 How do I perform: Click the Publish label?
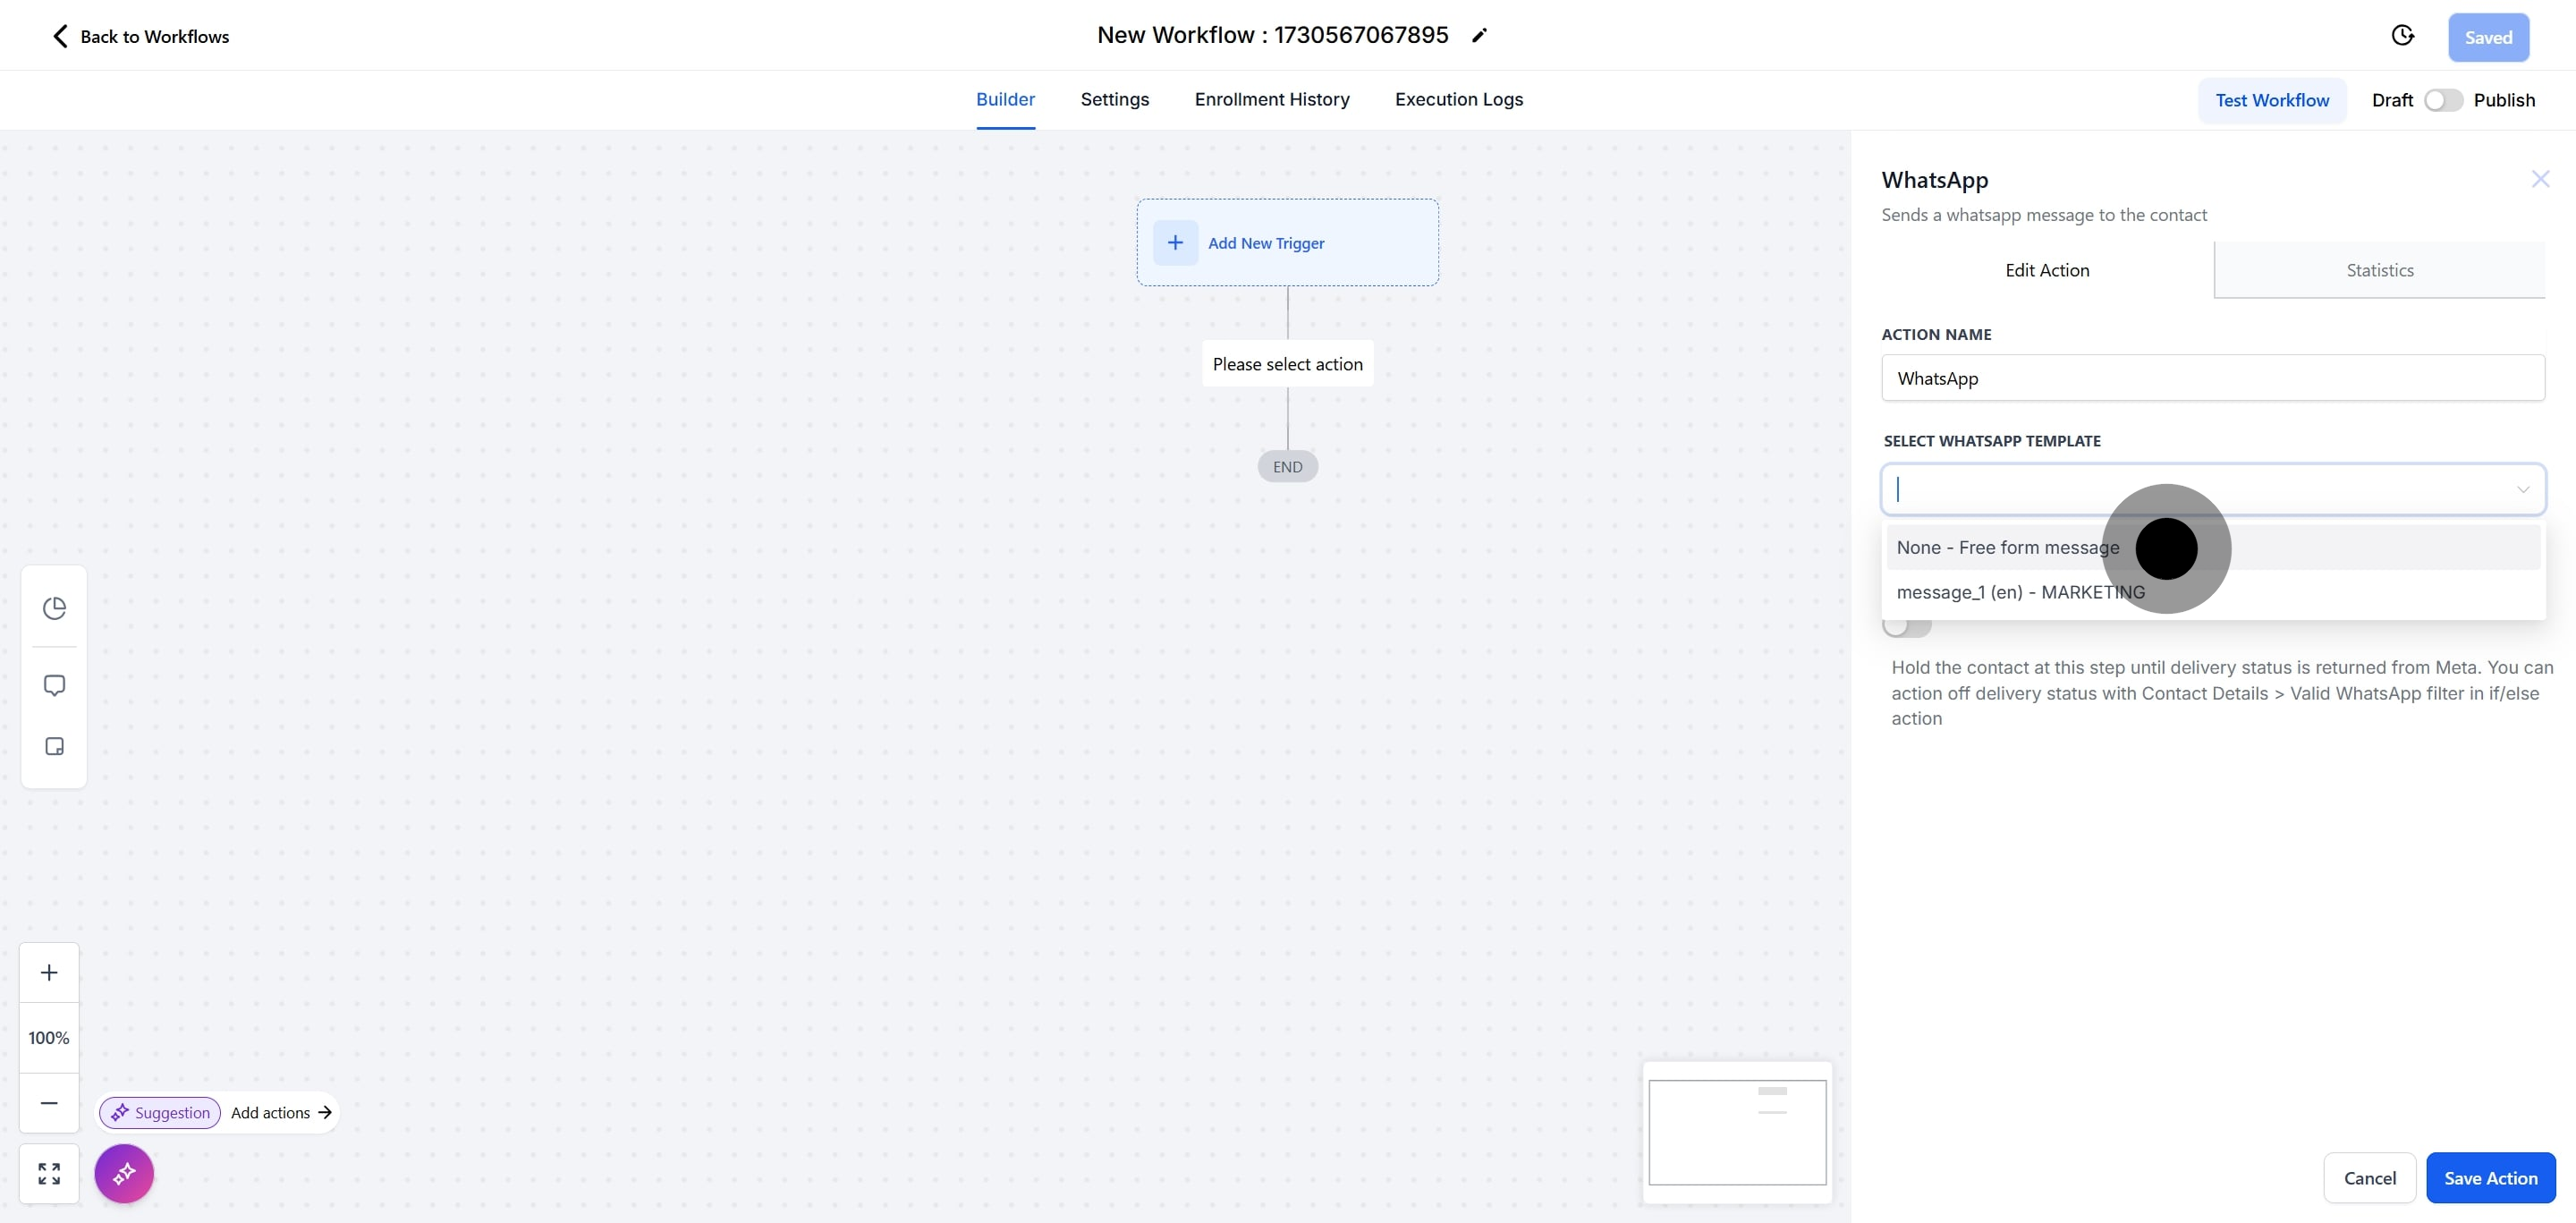tap(2504, 100)
